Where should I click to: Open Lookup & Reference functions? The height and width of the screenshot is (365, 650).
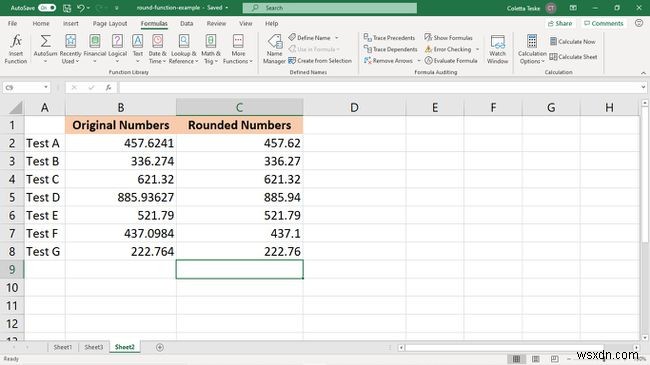184,49
